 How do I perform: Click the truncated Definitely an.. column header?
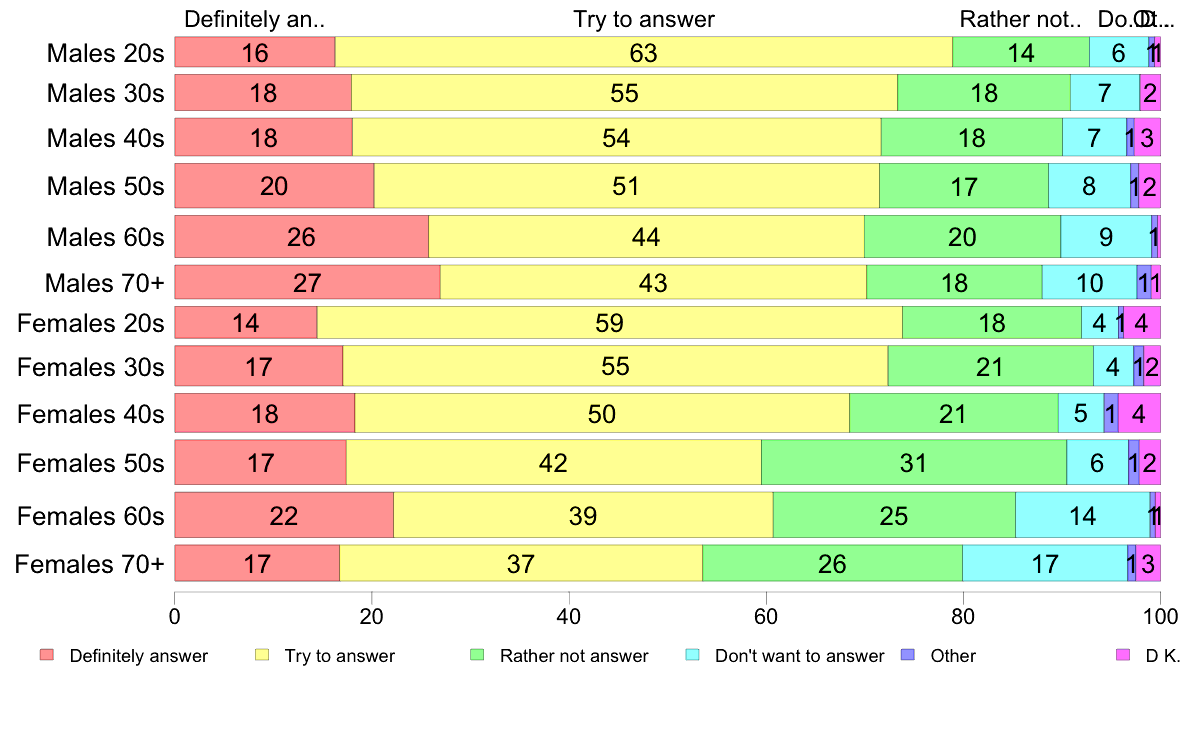[255, 19]
